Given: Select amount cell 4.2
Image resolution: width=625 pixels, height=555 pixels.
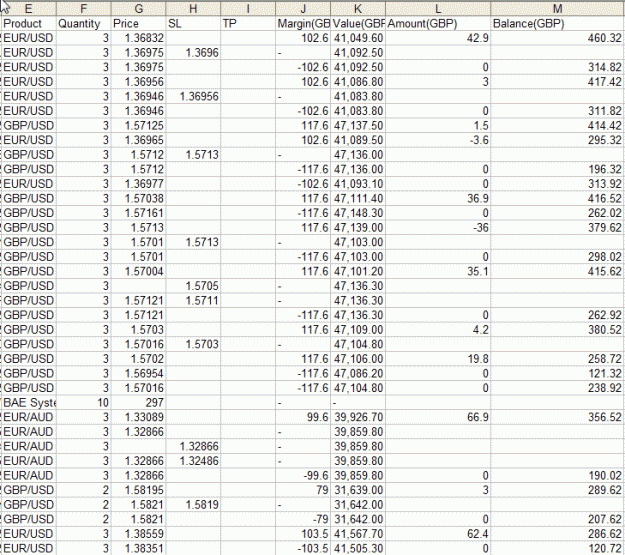Looking at the screenshot, I should (x=438, y=330).
